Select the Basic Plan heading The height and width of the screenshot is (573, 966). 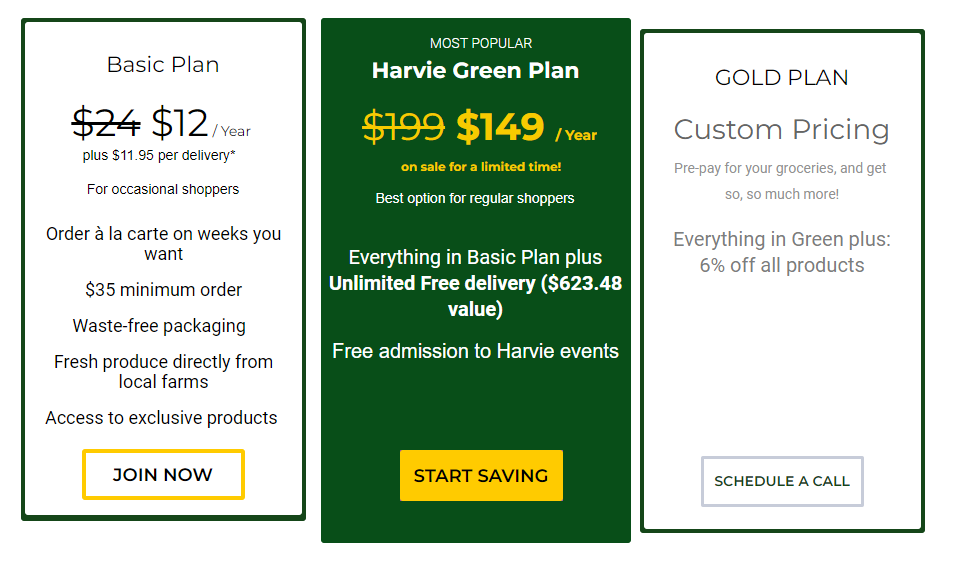163,65
